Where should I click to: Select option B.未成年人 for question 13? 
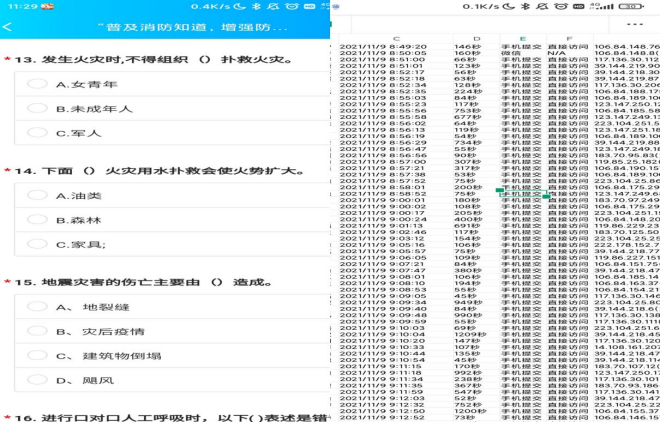tap(38, 109)
